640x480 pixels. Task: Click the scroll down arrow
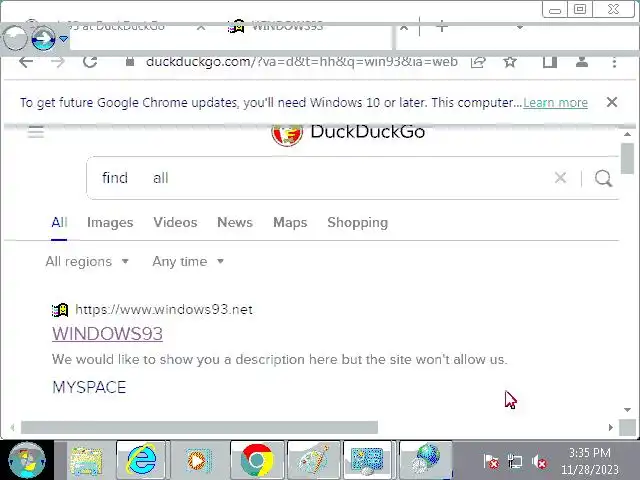tap(627, 409)
